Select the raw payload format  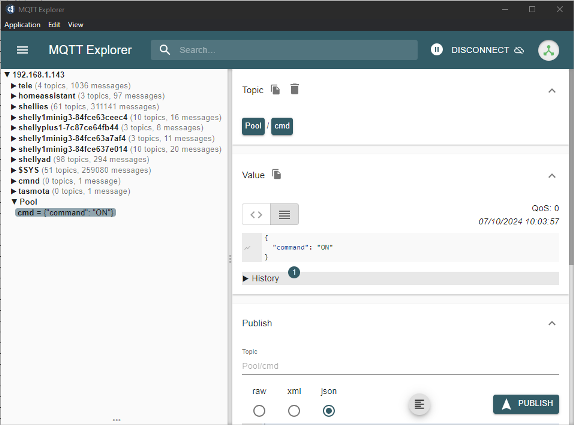click(259, 411)
